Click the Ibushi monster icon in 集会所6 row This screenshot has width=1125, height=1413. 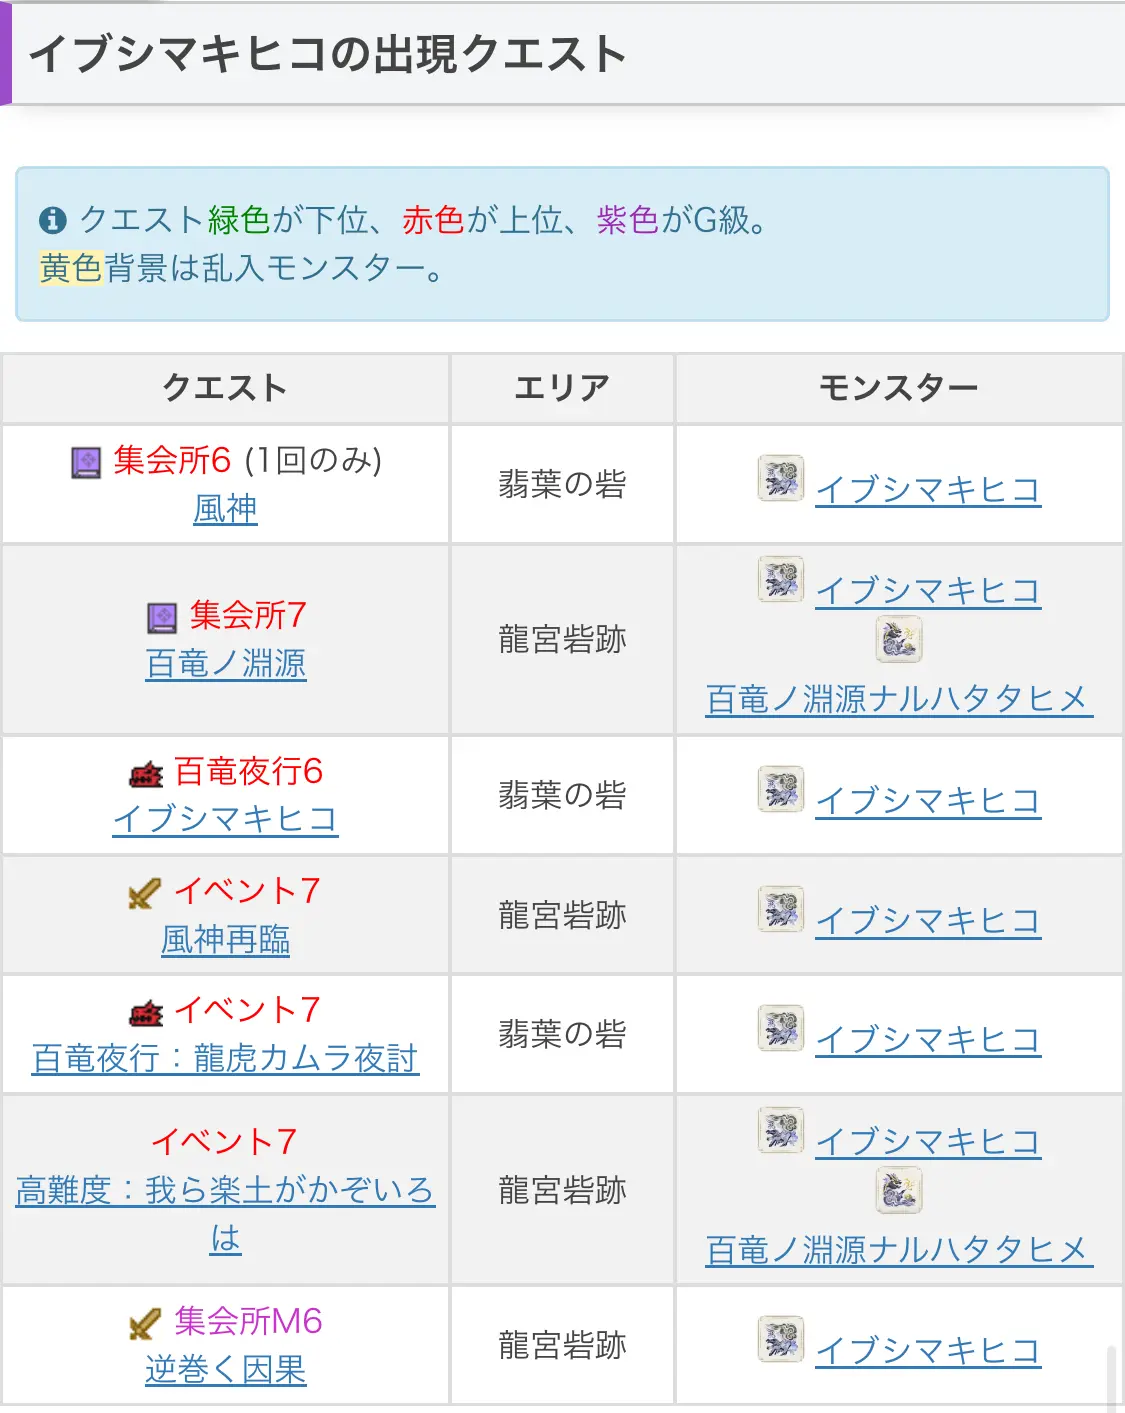pos(781,478)
